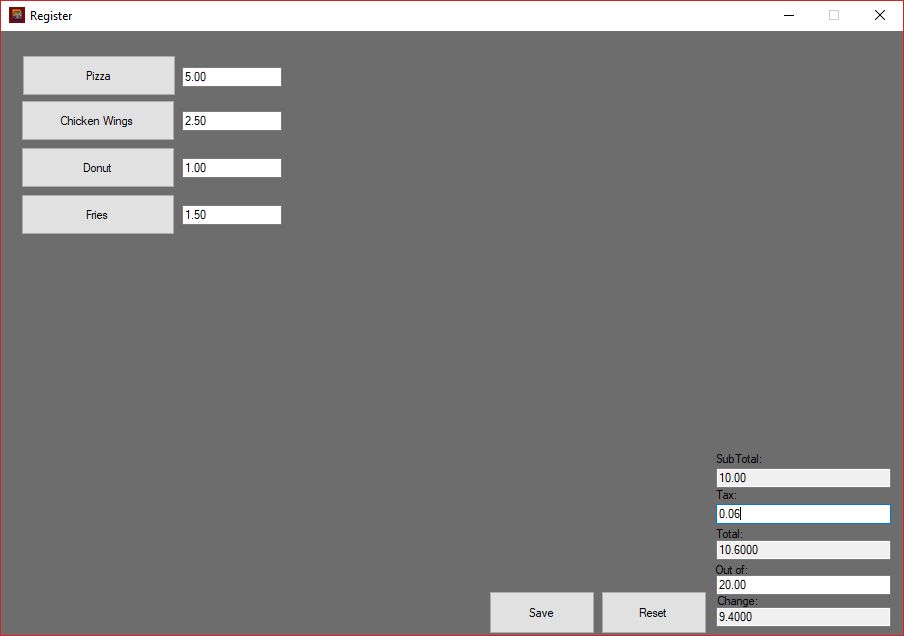This screenshot has width=904, height=636.
Task: Select the Total field showing 10.6000
Action: pyautogui.click(x=803, y=550)
